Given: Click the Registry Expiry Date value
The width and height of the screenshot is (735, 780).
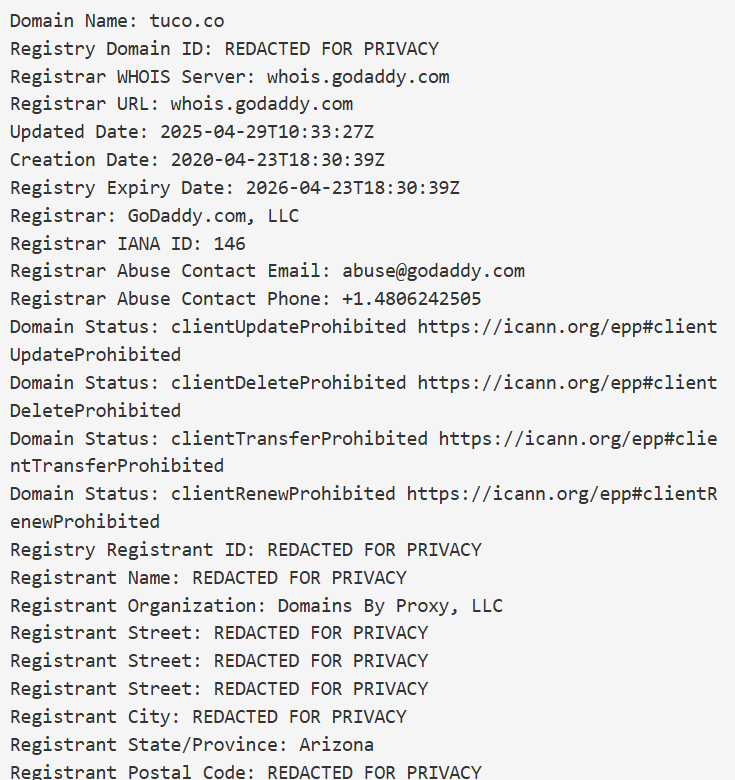Looking at the screenshot, I should coord(353,188).
